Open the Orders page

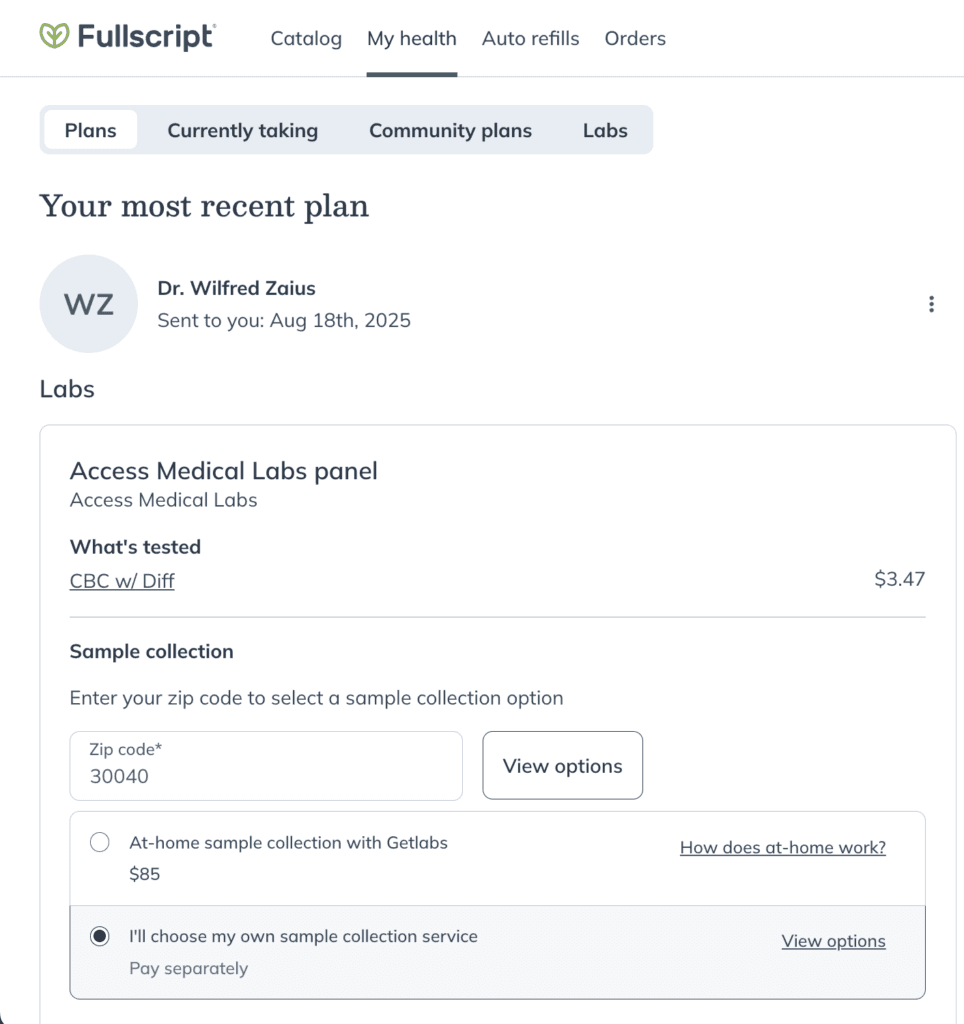pyautogui.click(x=635, y=39)
